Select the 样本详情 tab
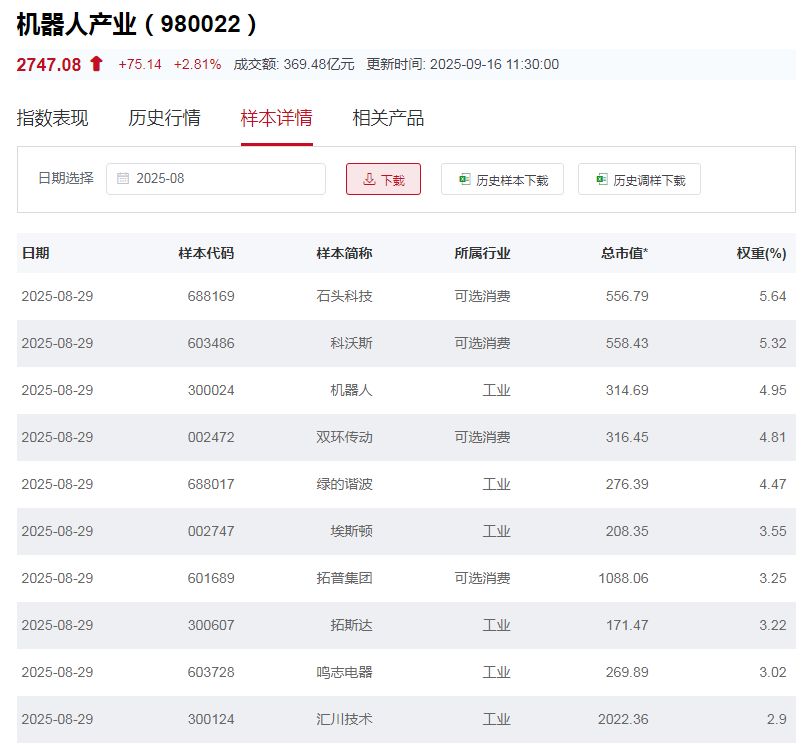Image resolution: width=802 pixels, height=748 pixels. click(276, 118)
